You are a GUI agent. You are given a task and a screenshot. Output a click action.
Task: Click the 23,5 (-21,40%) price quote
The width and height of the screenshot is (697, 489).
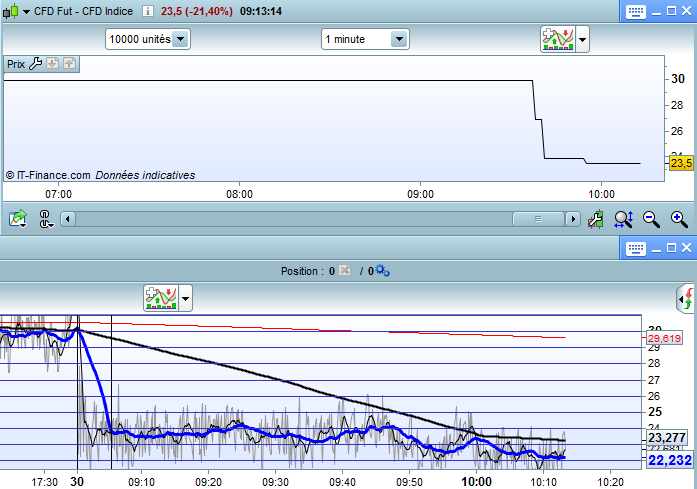point(196,12)
